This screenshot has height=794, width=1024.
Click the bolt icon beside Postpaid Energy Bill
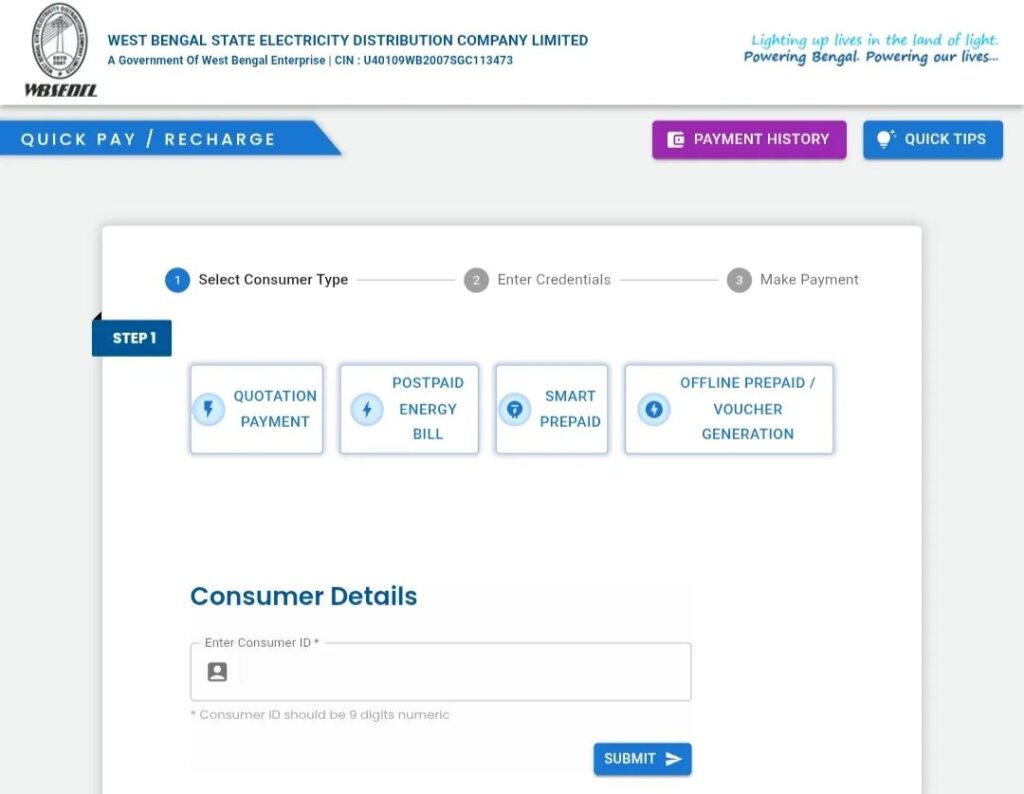click(x=367, y=409)
